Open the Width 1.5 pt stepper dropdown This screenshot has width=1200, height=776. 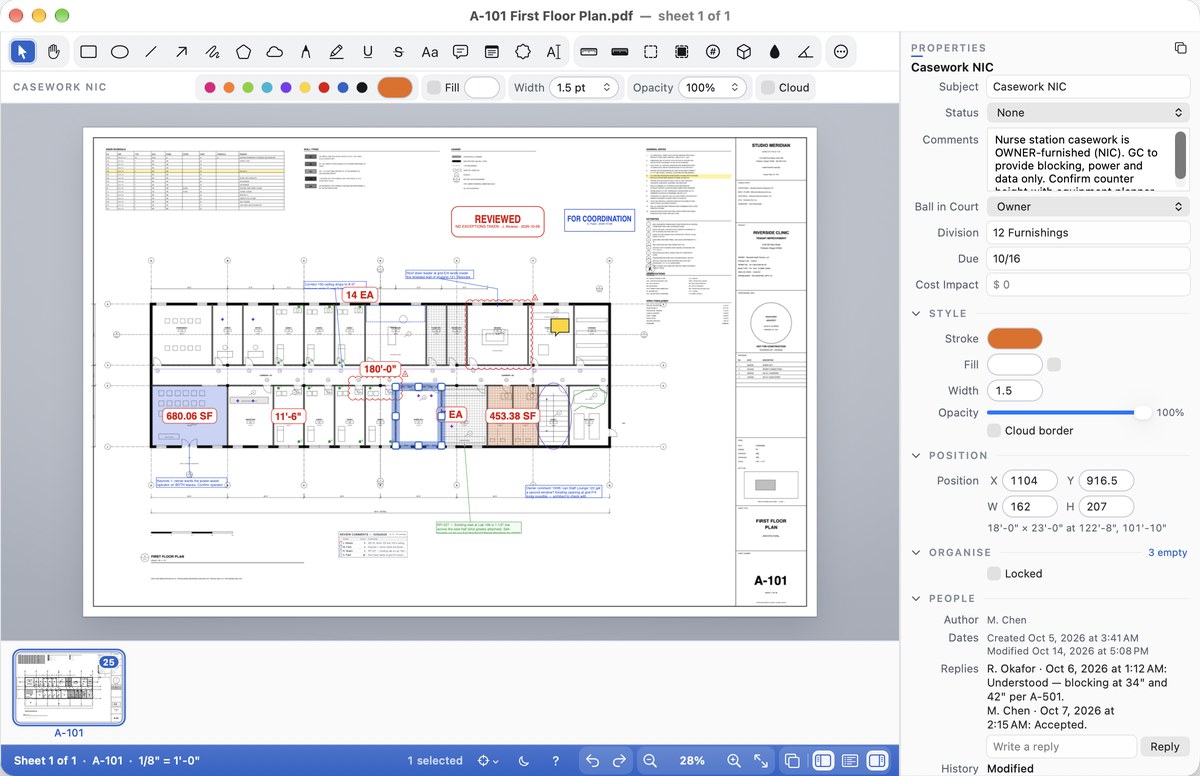point(585,88)
